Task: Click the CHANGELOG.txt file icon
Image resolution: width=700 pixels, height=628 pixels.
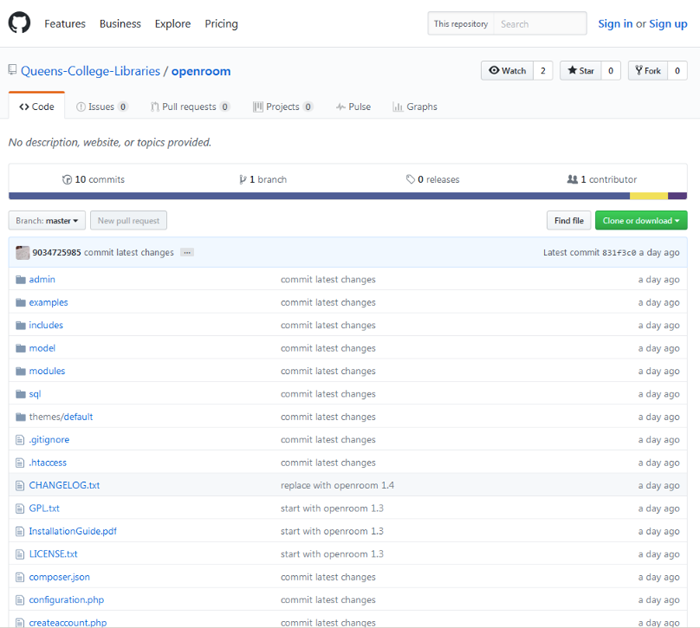Action: 20,486
